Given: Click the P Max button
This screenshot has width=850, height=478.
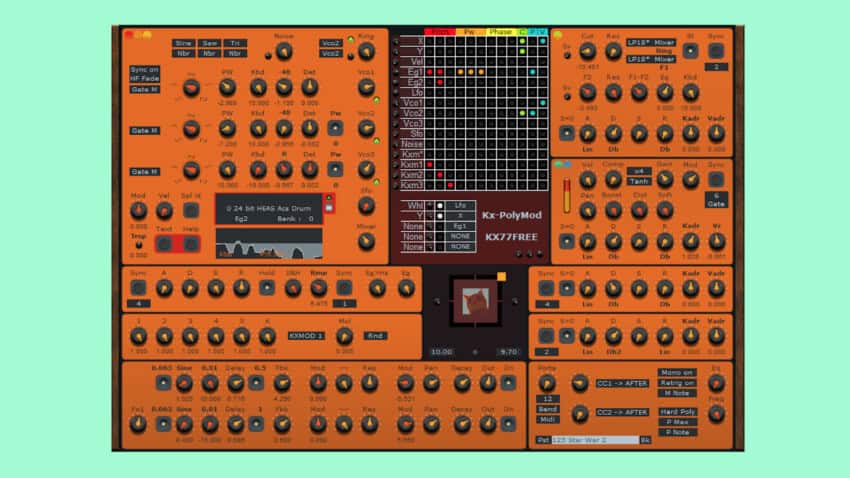Looking at the screenshot, I should 677,422.
